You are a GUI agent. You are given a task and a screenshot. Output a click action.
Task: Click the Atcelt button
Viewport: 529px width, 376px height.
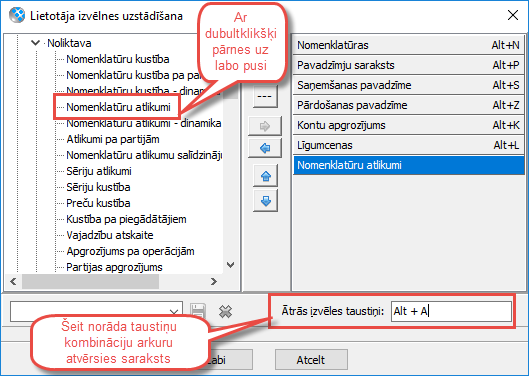(311, 360)
